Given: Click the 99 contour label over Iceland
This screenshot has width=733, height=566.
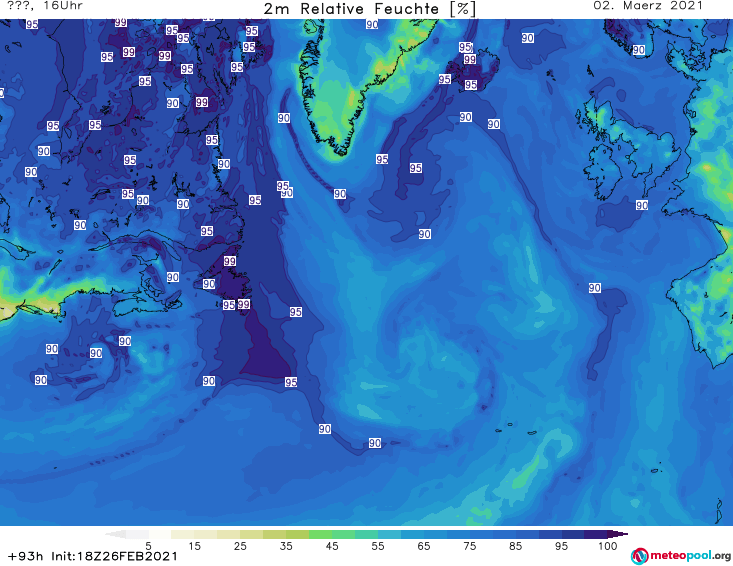Looking at the screenshot, I should tap(470, 59).
